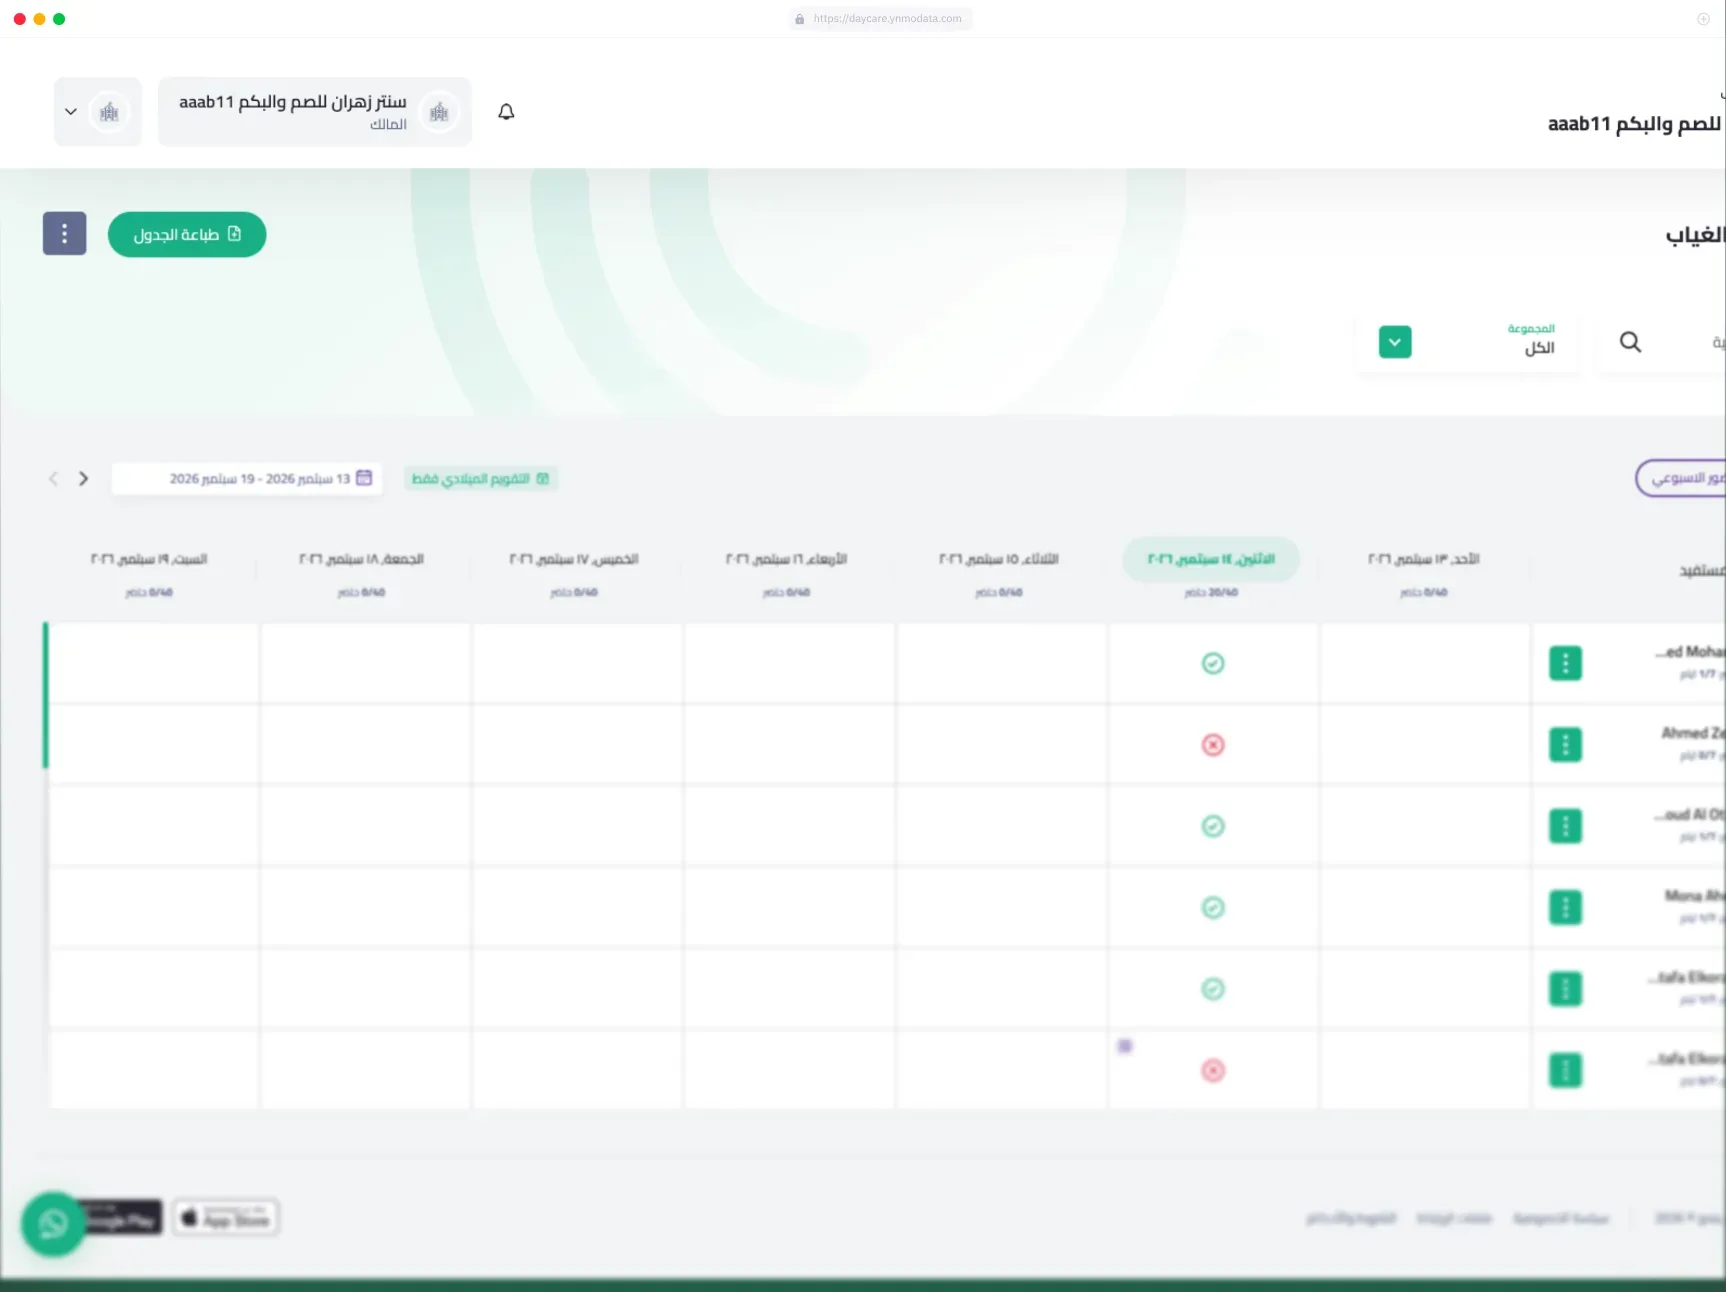Switch to weekly attendance view tab

[x=1683, y=478]
